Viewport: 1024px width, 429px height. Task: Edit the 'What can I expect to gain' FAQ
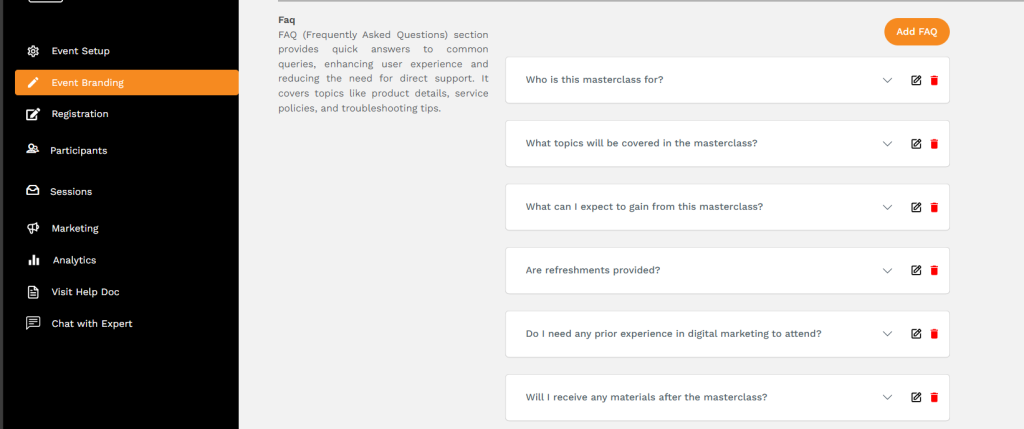916,207
